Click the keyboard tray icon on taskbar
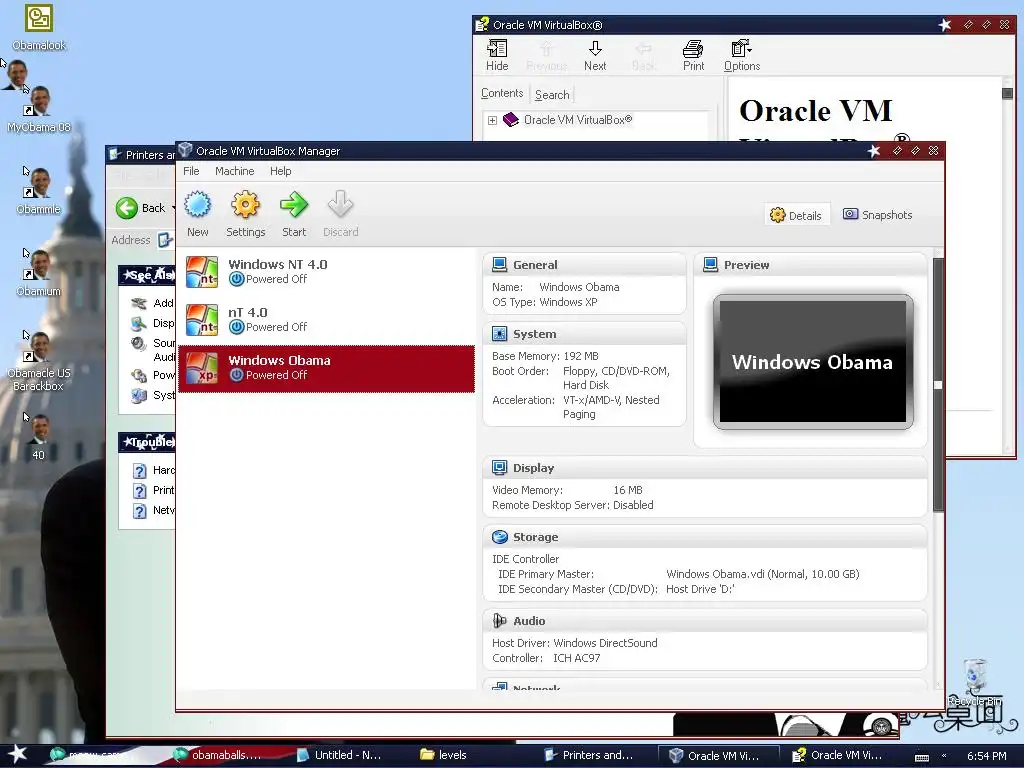Viewport: 1024px width, 768px height. (x=921, y=756)
